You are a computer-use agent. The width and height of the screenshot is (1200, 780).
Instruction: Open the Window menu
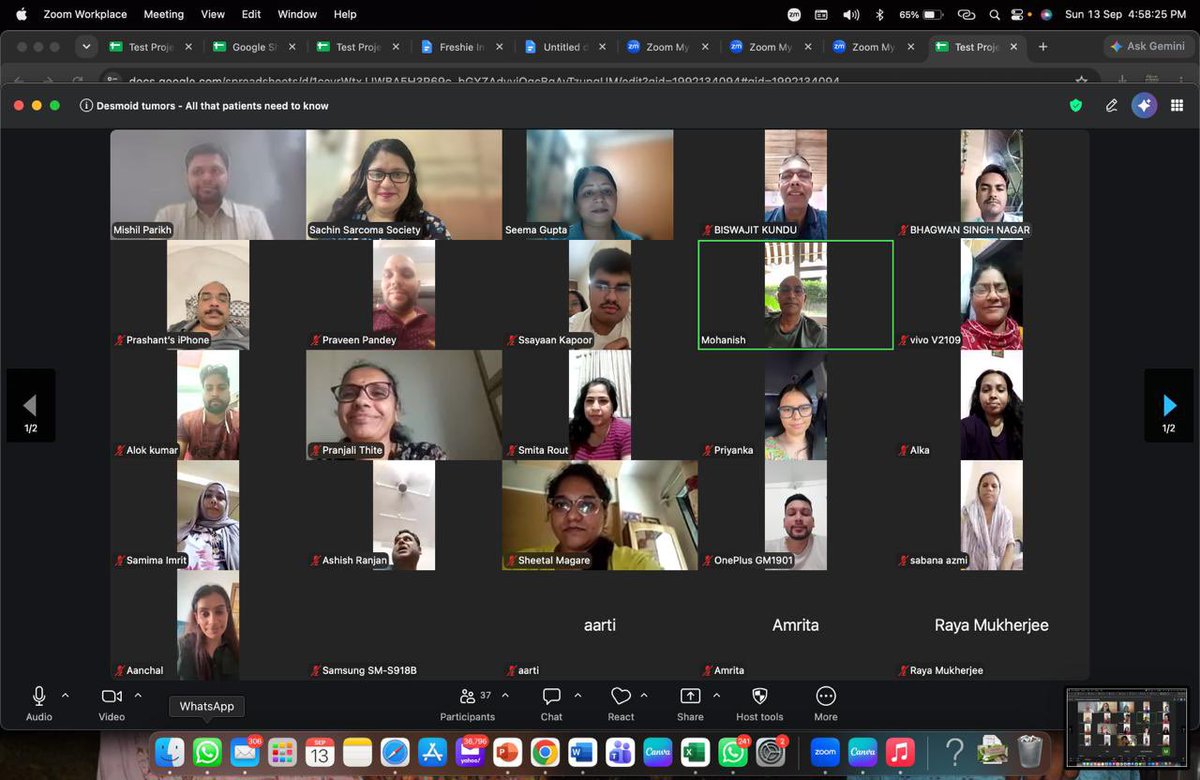pos(297,15)
